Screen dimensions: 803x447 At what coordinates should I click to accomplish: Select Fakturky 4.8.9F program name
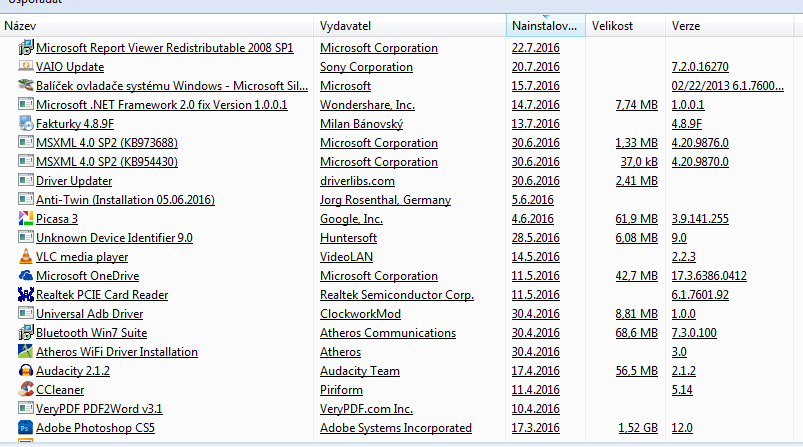[75, 123]
